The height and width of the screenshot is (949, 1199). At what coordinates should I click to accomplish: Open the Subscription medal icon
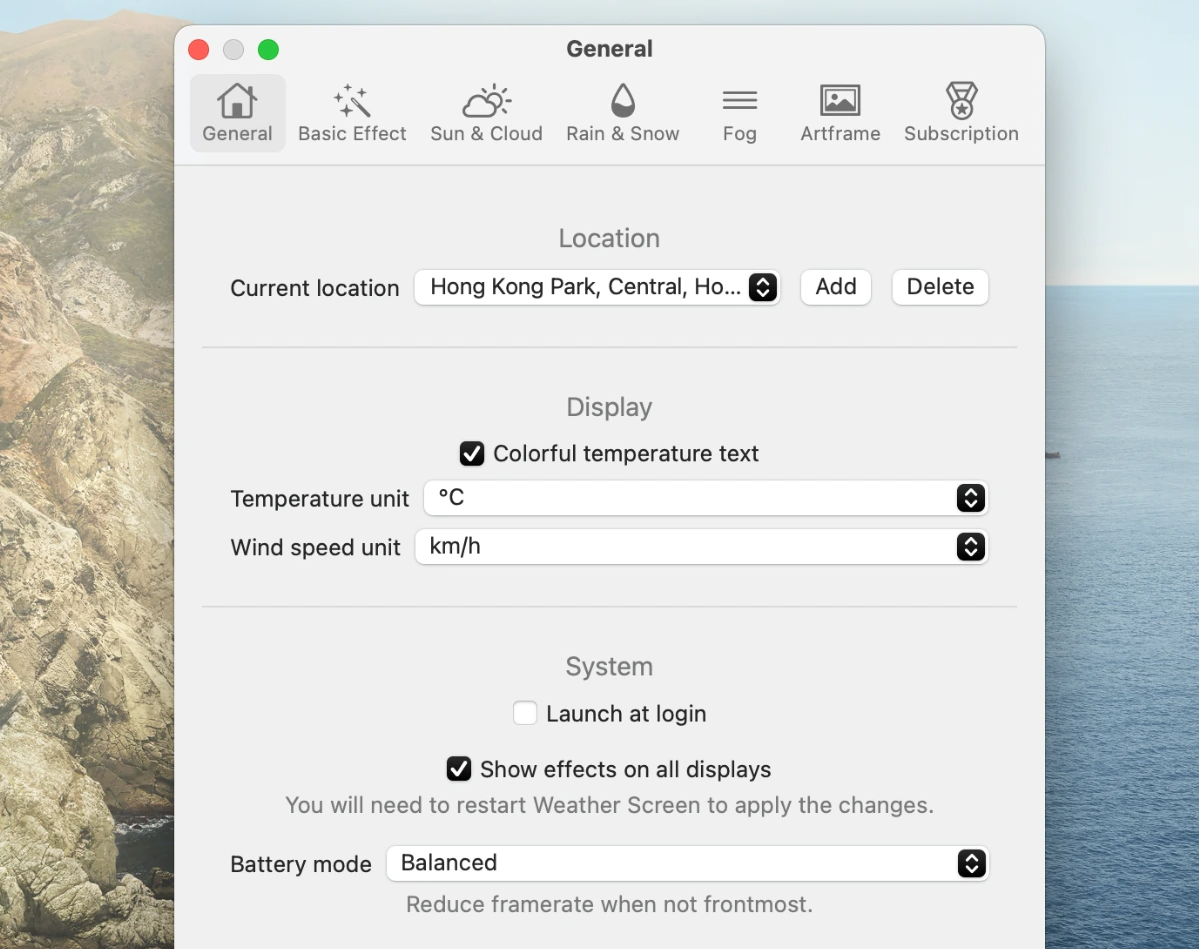(961, 101)
